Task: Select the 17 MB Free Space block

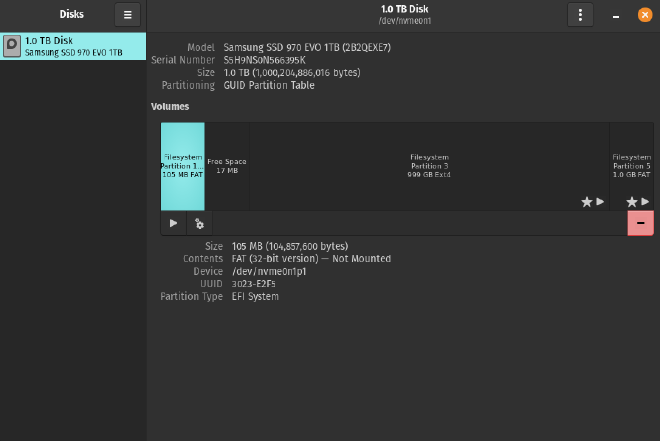Action: (x=227, y=166)
